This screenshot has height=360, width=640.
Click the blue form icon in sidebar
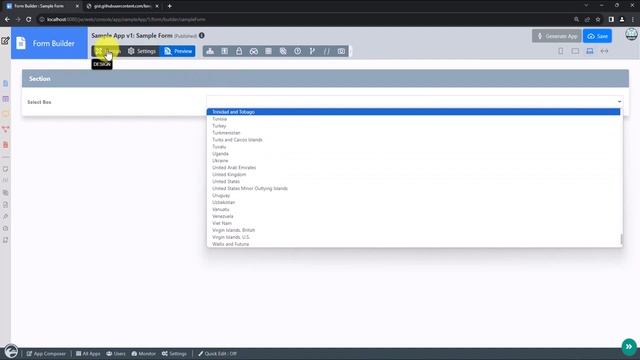pyautogui.click(x=5, y=83)
